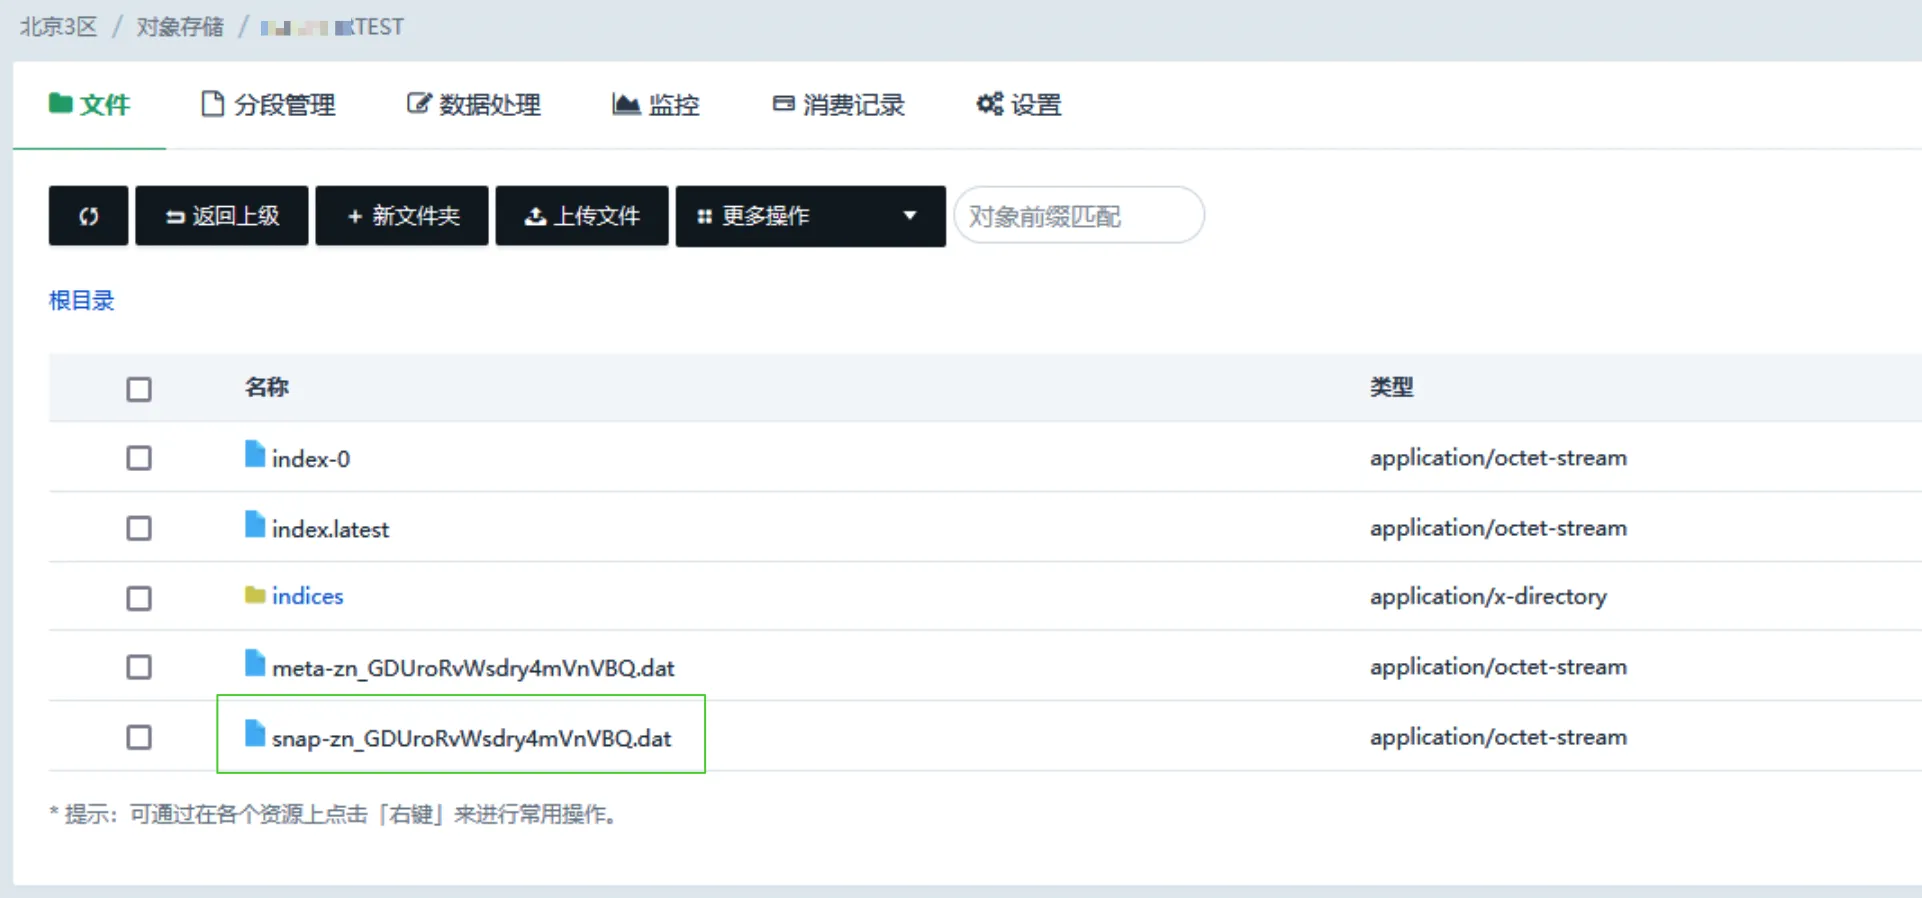Create a folder with 新文件夹 button
The width and height of the screenshot is (1922, 898).
click(x=402, y=216)
